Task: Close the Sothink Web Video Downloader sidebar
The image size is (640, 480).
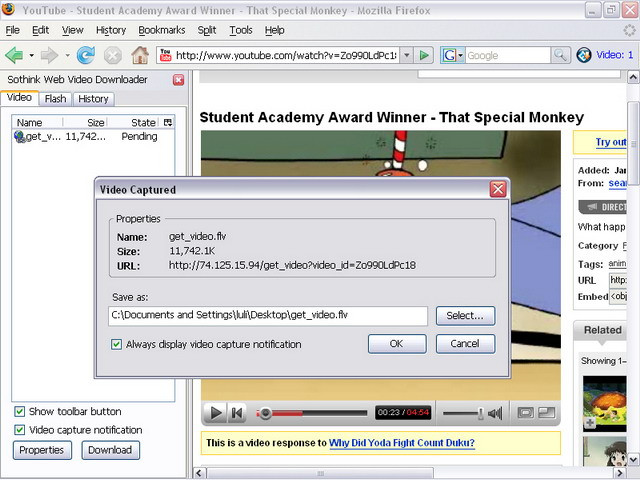Action: (178, 80)
